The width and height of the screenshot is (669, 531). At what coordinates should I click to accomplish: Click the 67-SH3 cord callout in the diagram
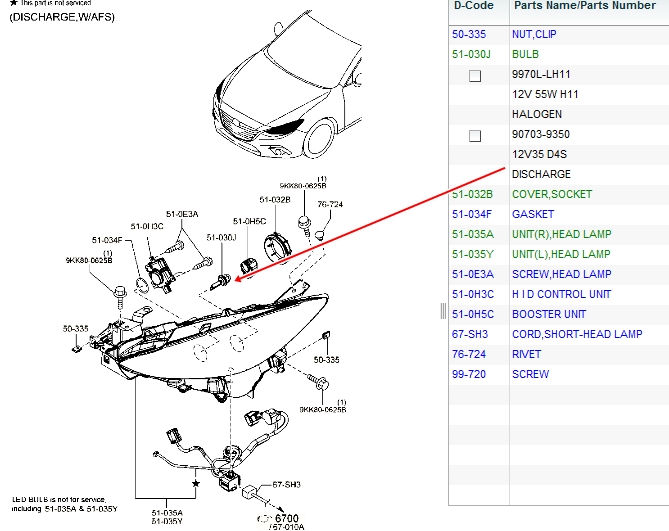(287, 484)
